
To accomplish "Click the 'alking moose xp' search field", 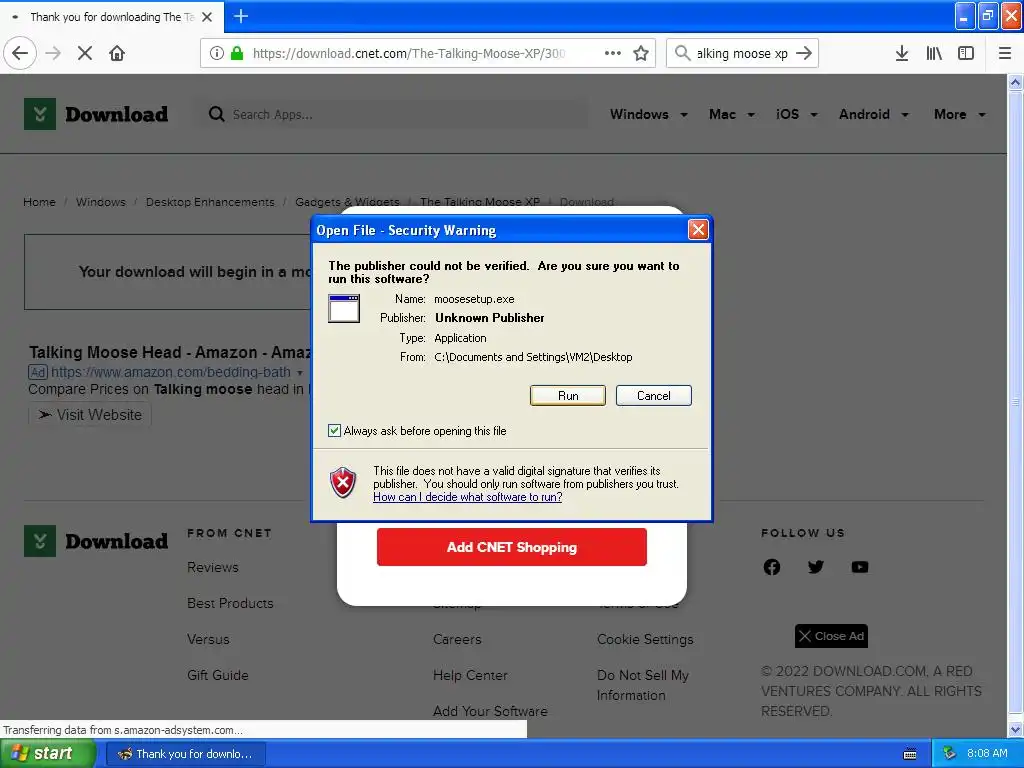I will (742, 53).
